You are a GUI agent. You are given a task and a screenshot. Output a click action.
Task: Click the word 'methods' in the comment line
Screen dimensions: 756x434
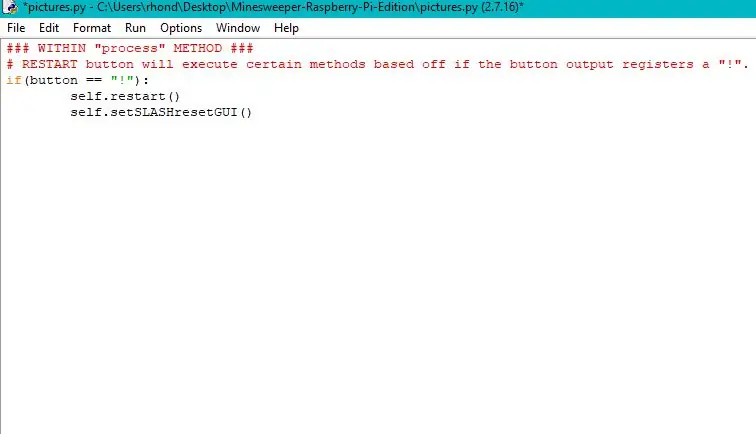(x=338, y=64)
